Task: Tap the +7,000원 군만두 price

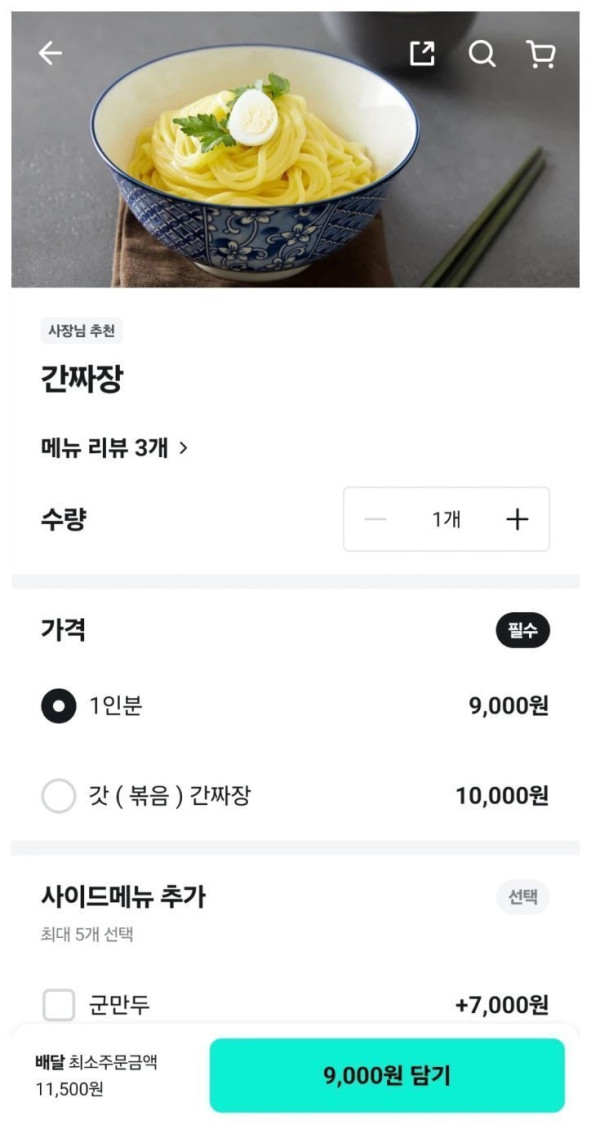Action: (x=502, y=1005)
